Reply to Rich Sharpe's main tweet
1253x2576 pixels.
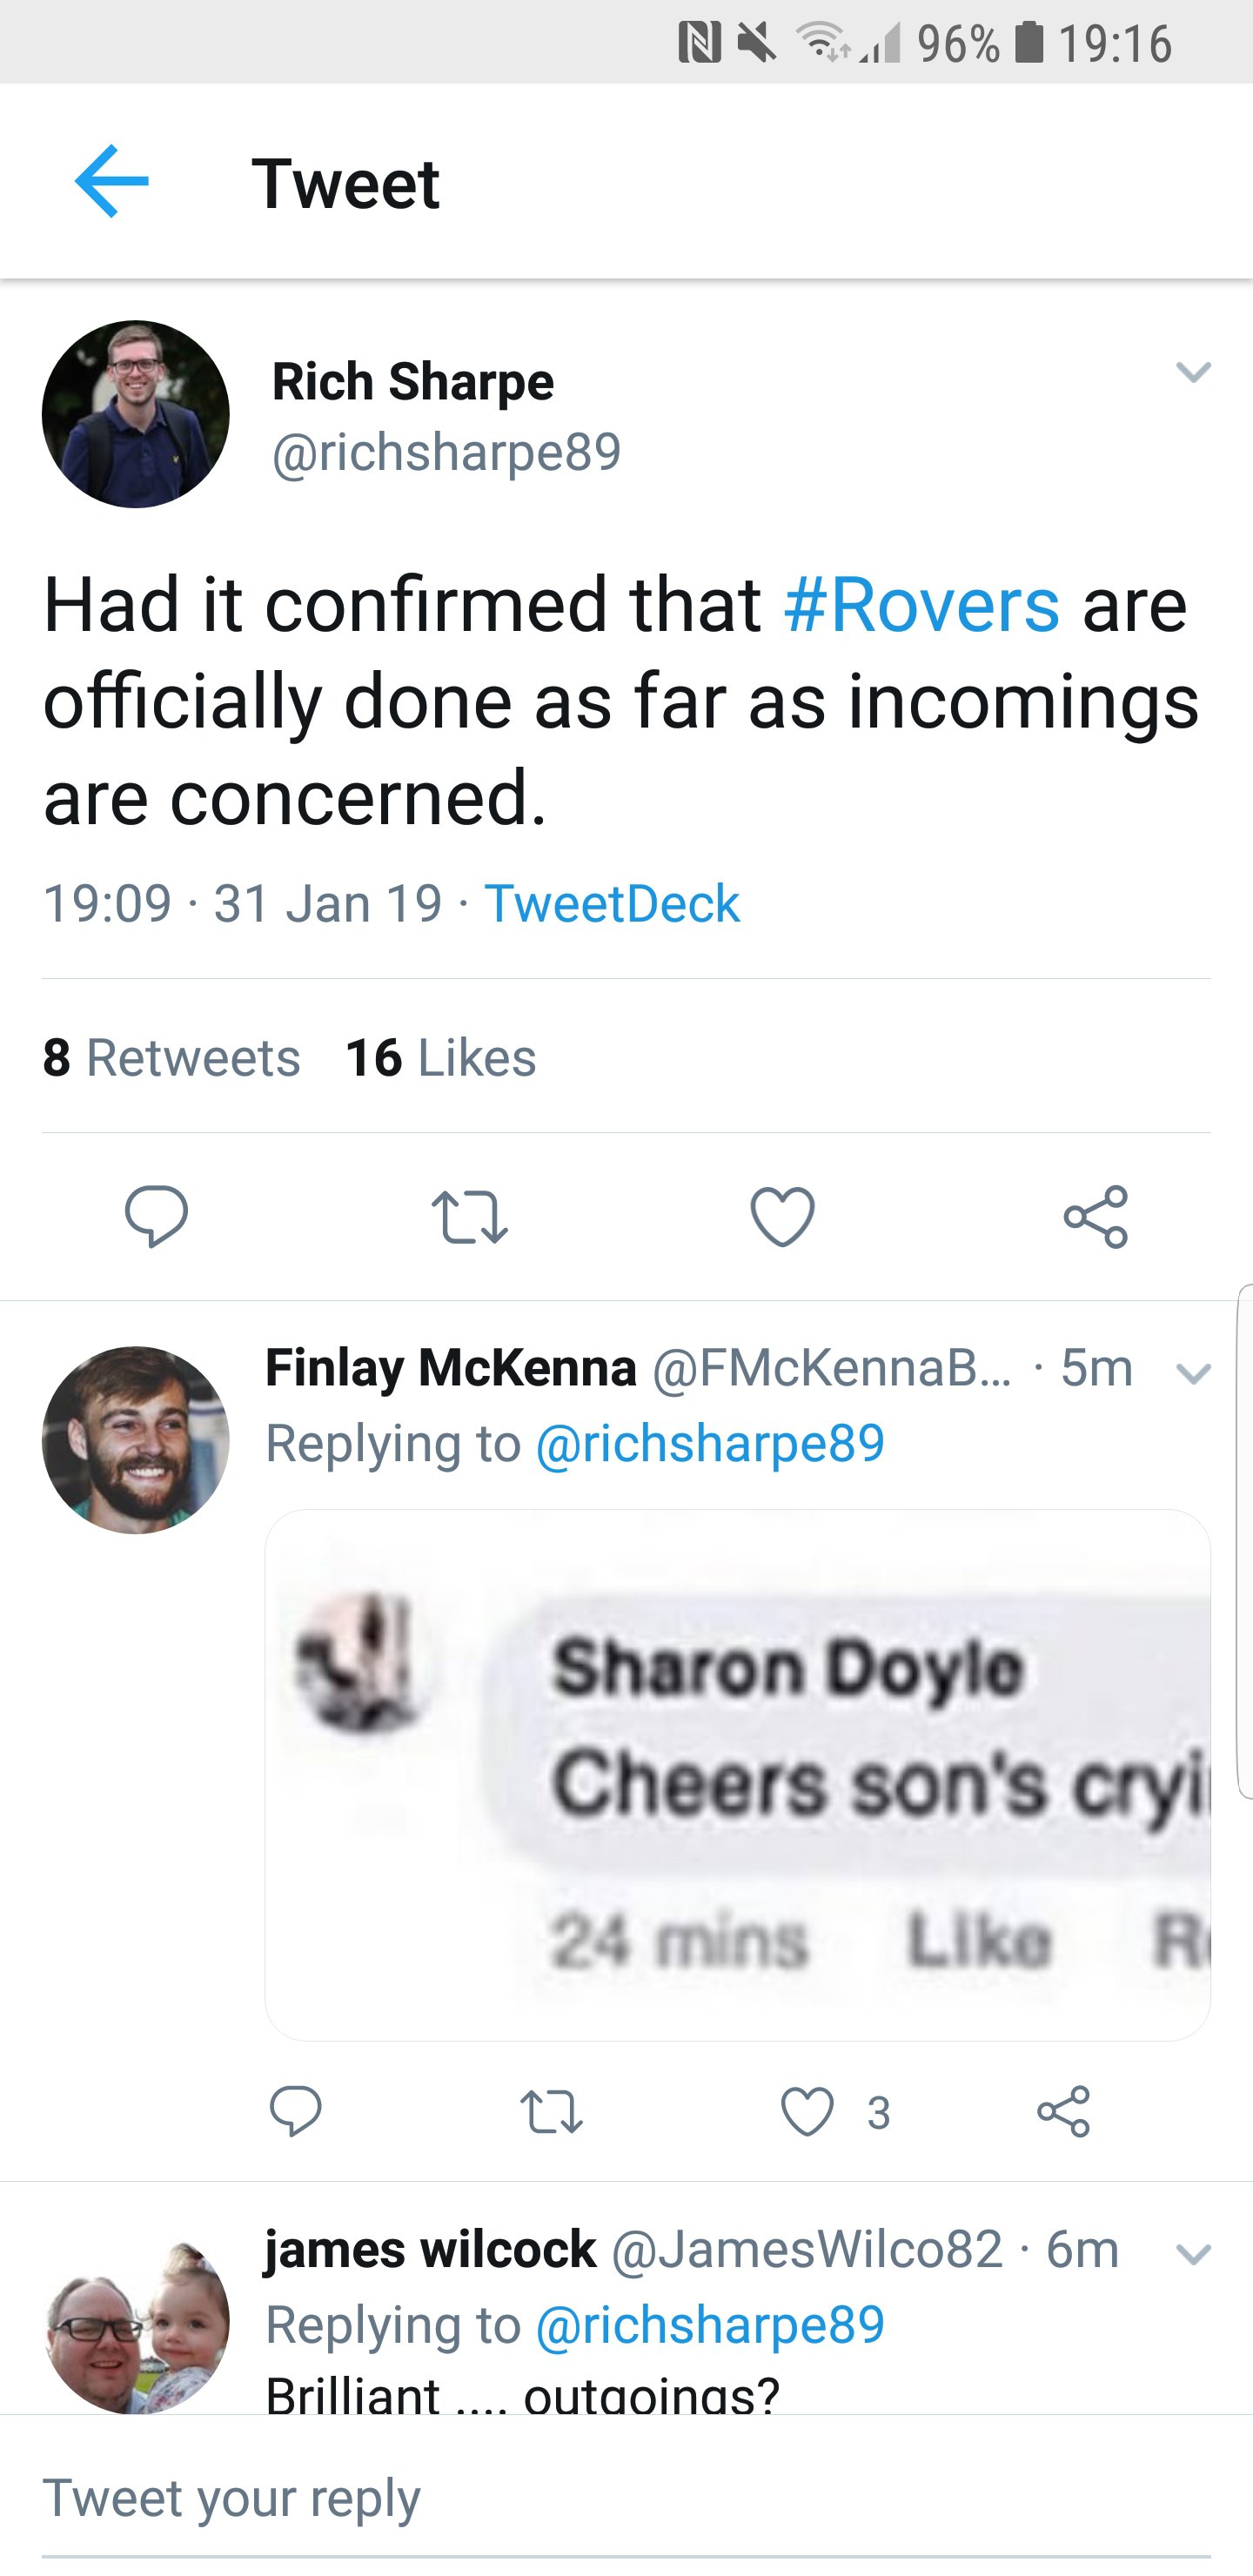(x=156, y=1216)
